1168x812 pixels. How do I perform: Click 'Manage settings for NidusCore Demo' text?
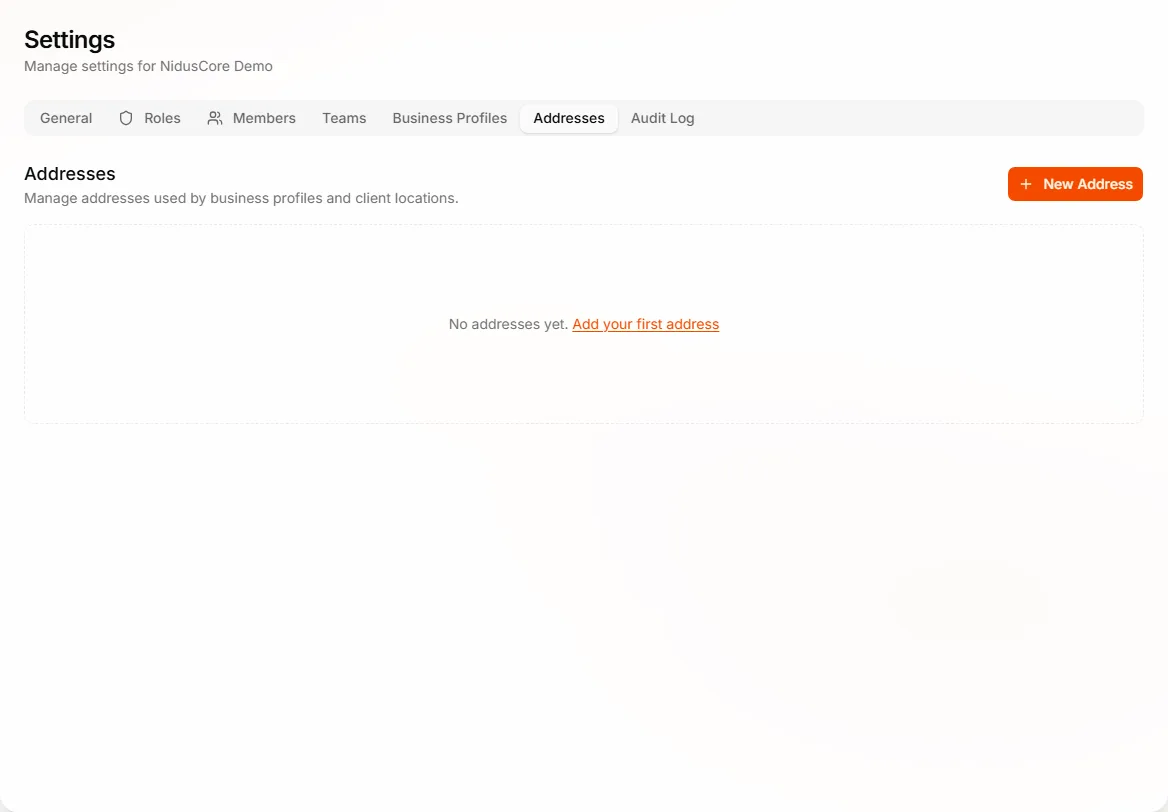pyautogui.click(x=148, y=66)
